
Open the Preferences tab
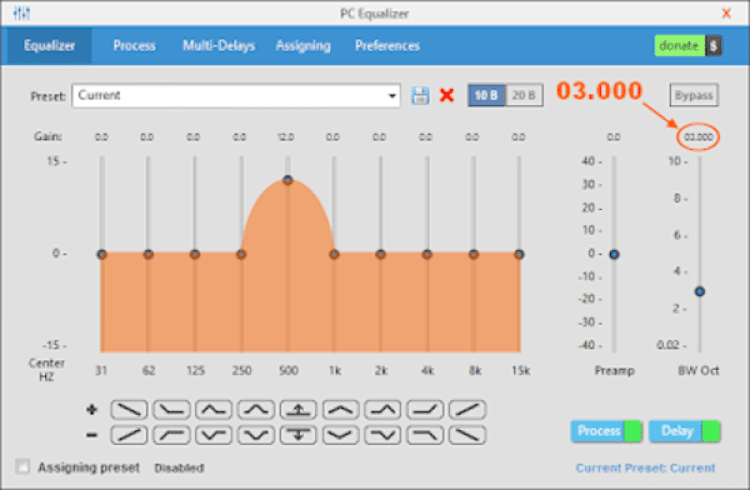coord(387,46)
